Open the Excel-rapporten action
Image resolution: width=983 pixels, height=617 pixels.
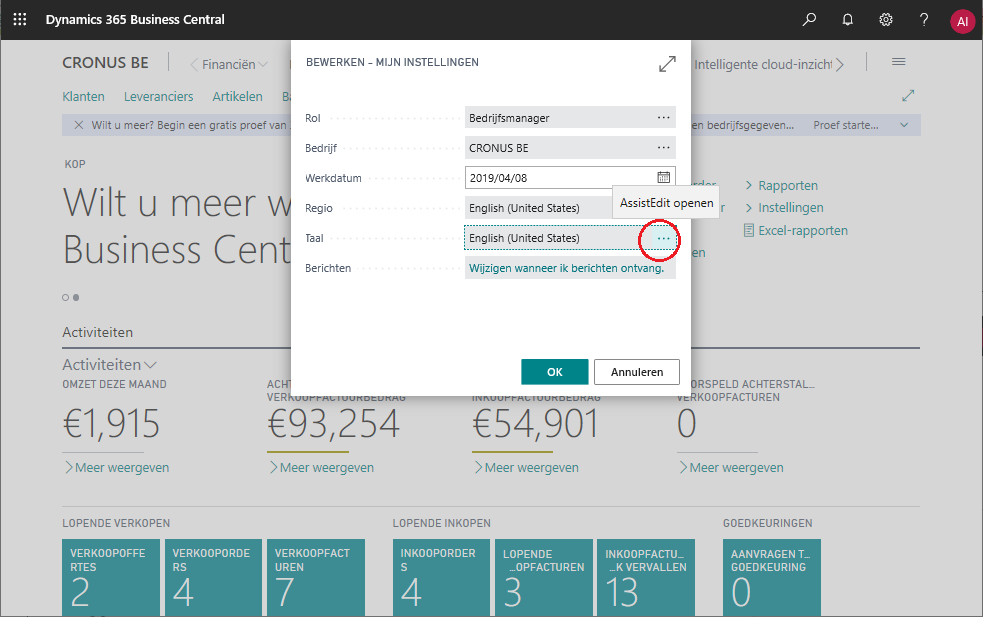(796, 230)
